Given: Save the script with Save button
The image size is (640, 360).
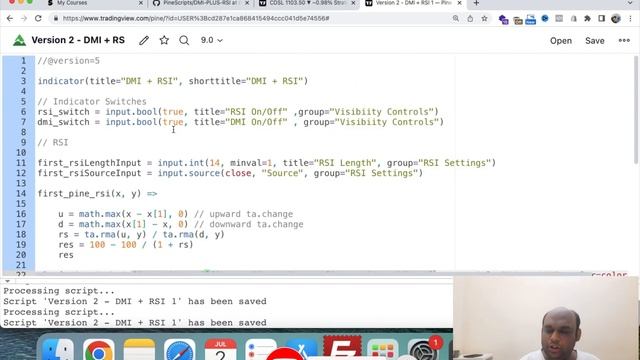Looking at the screenshot, I should tap(595, 40).
